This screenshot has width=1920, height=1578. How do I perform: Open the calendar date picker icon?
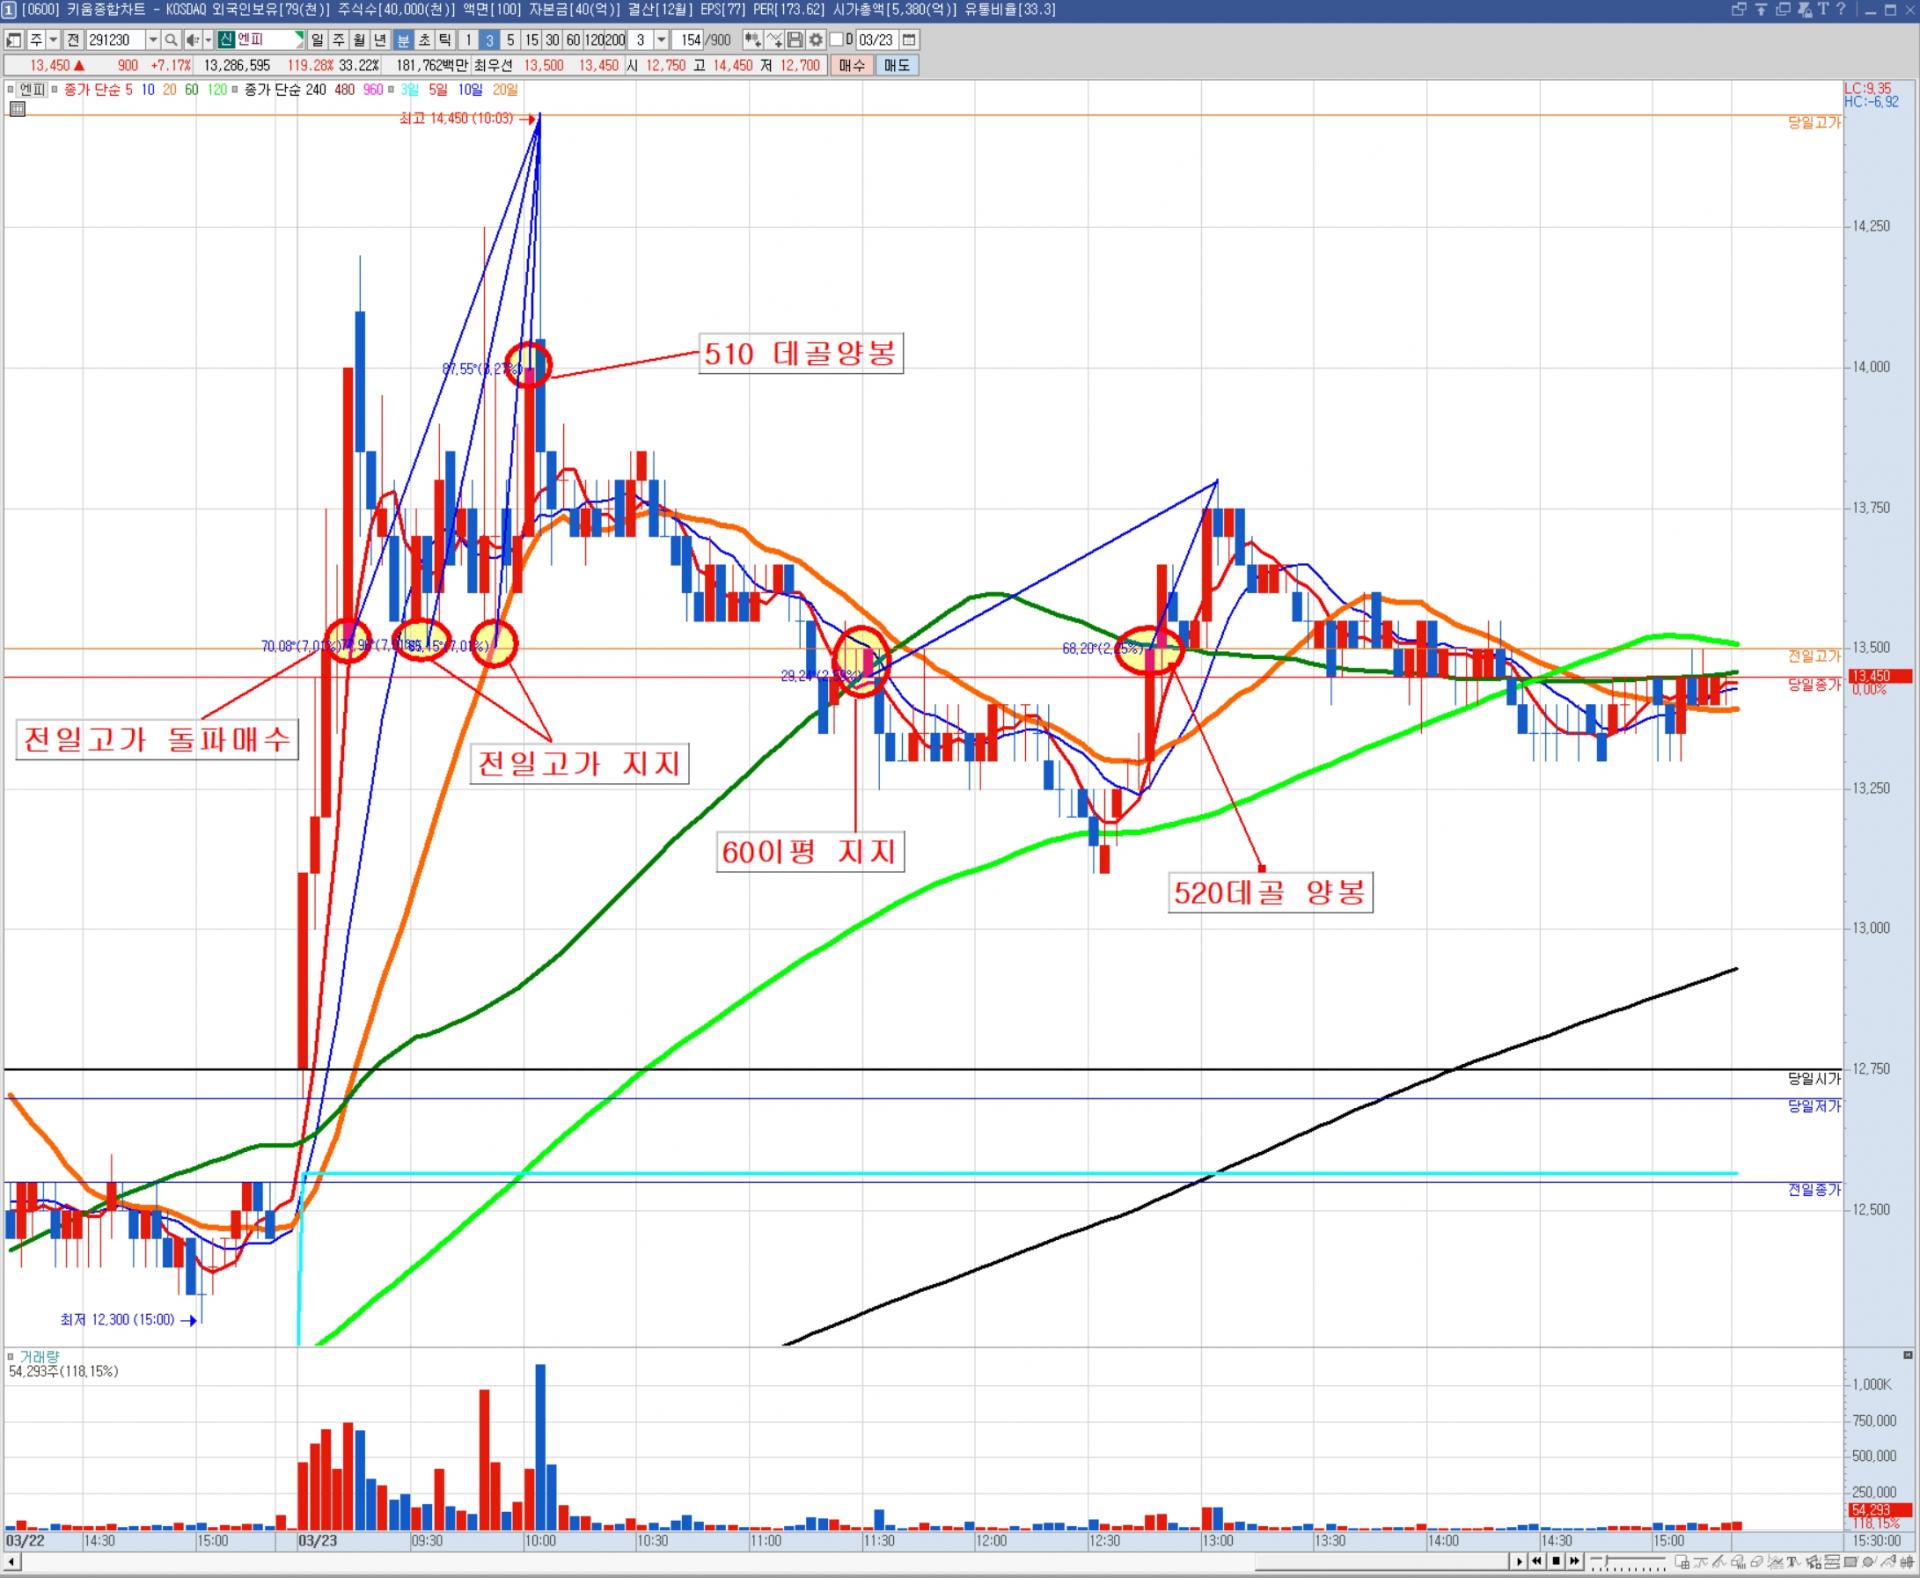(909, 40)
